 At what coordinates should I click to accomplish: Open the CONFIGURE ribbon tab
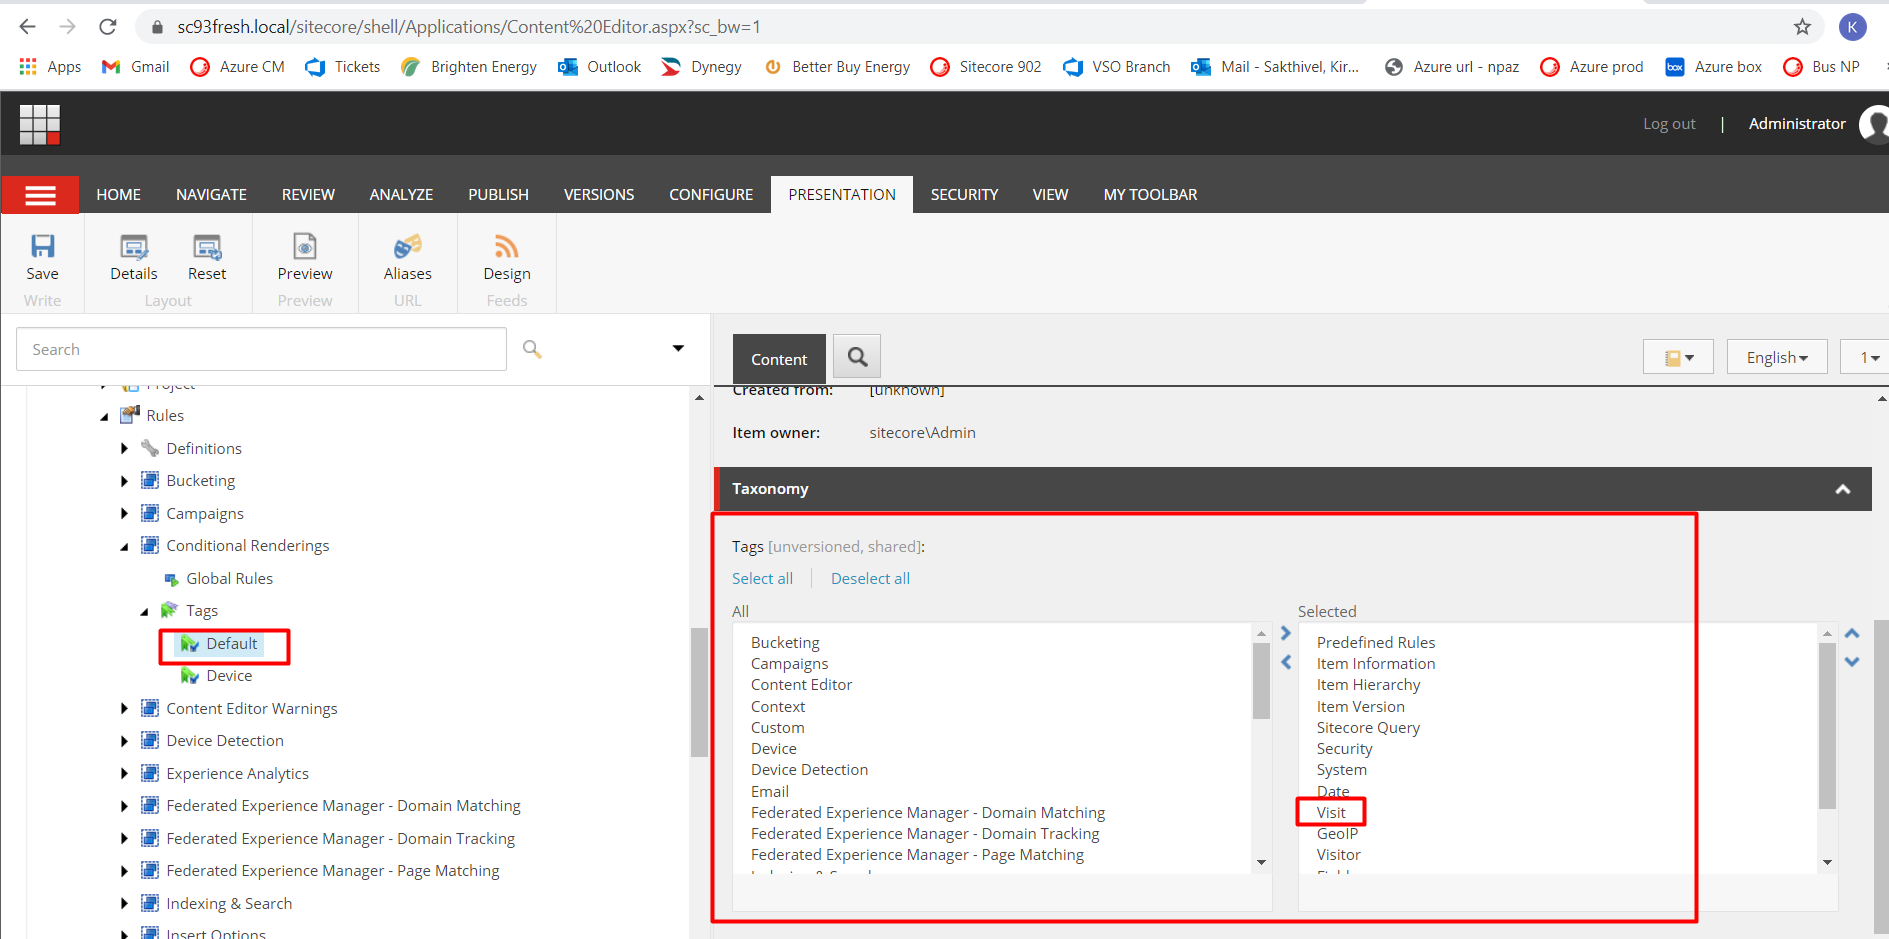point(711,195)
